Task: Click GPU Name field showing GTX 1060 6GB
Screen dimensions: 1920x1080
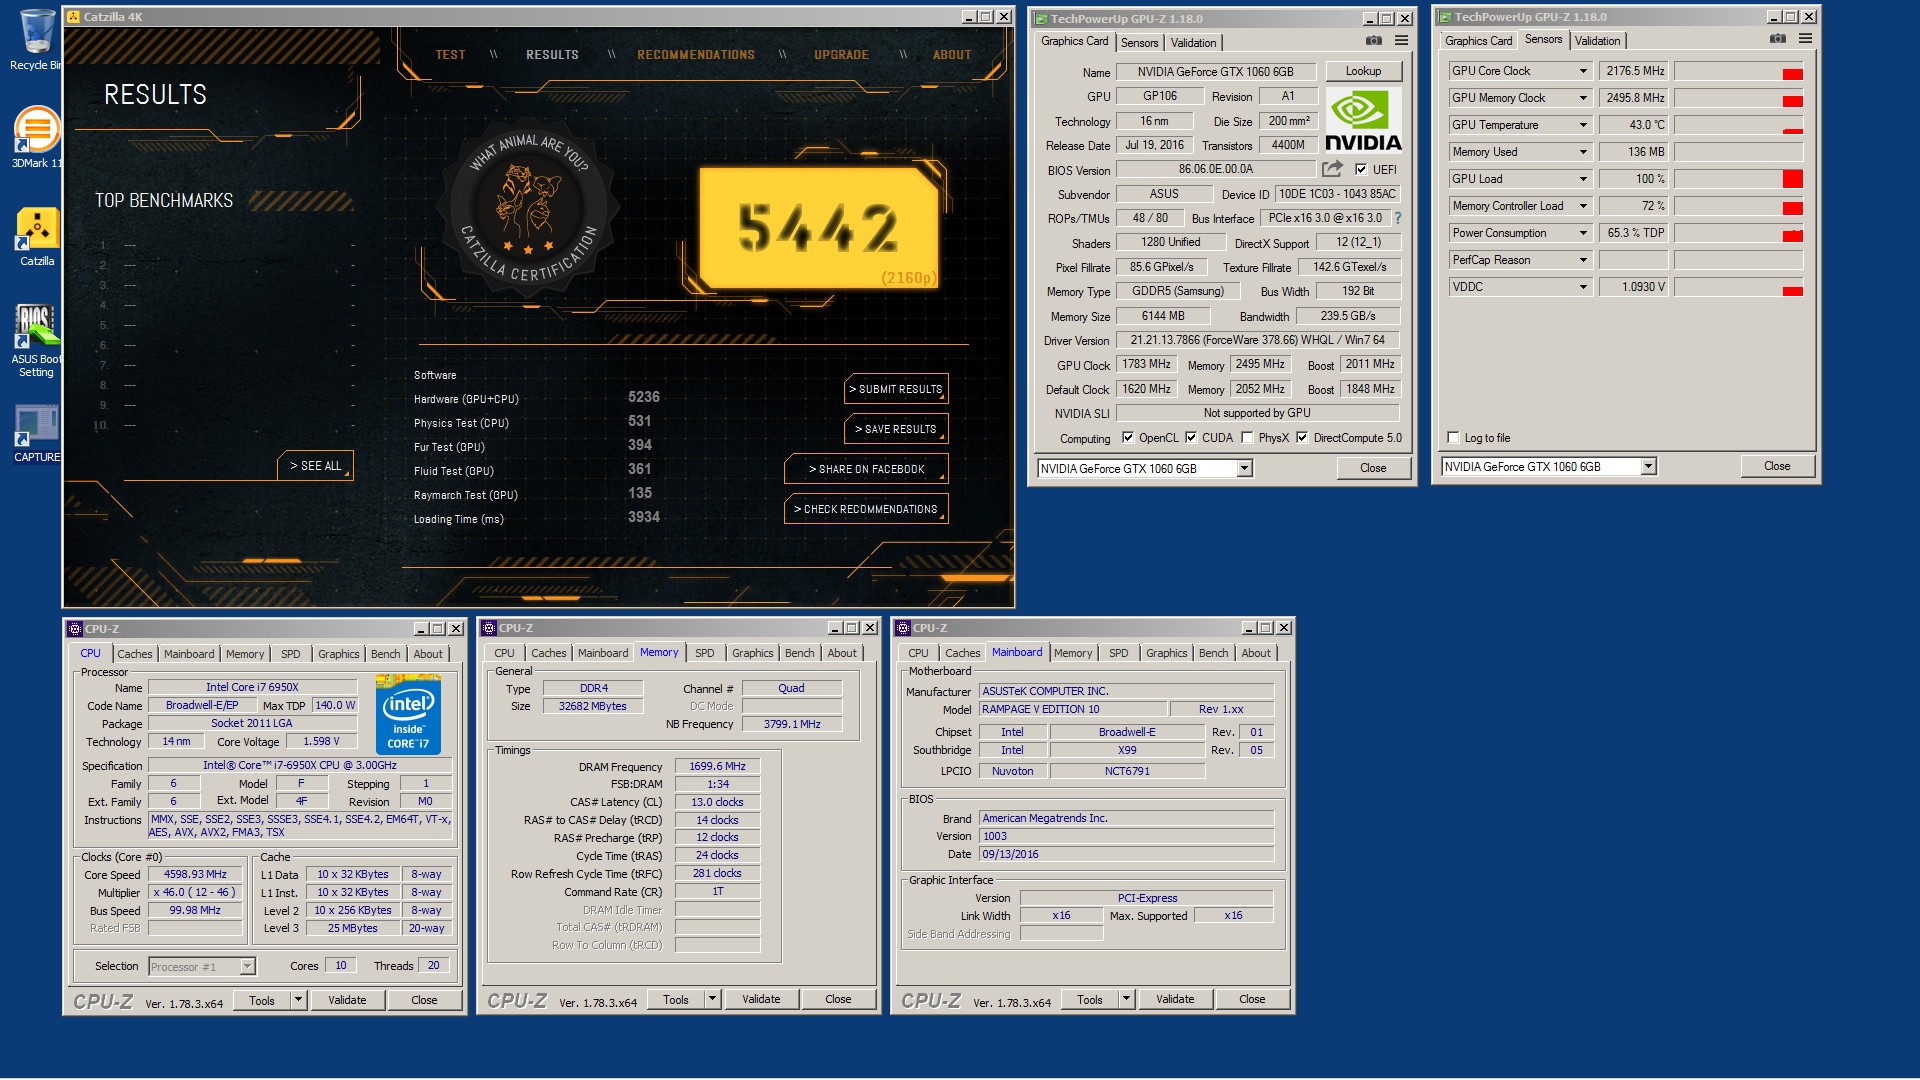Action: point(1215,72)
